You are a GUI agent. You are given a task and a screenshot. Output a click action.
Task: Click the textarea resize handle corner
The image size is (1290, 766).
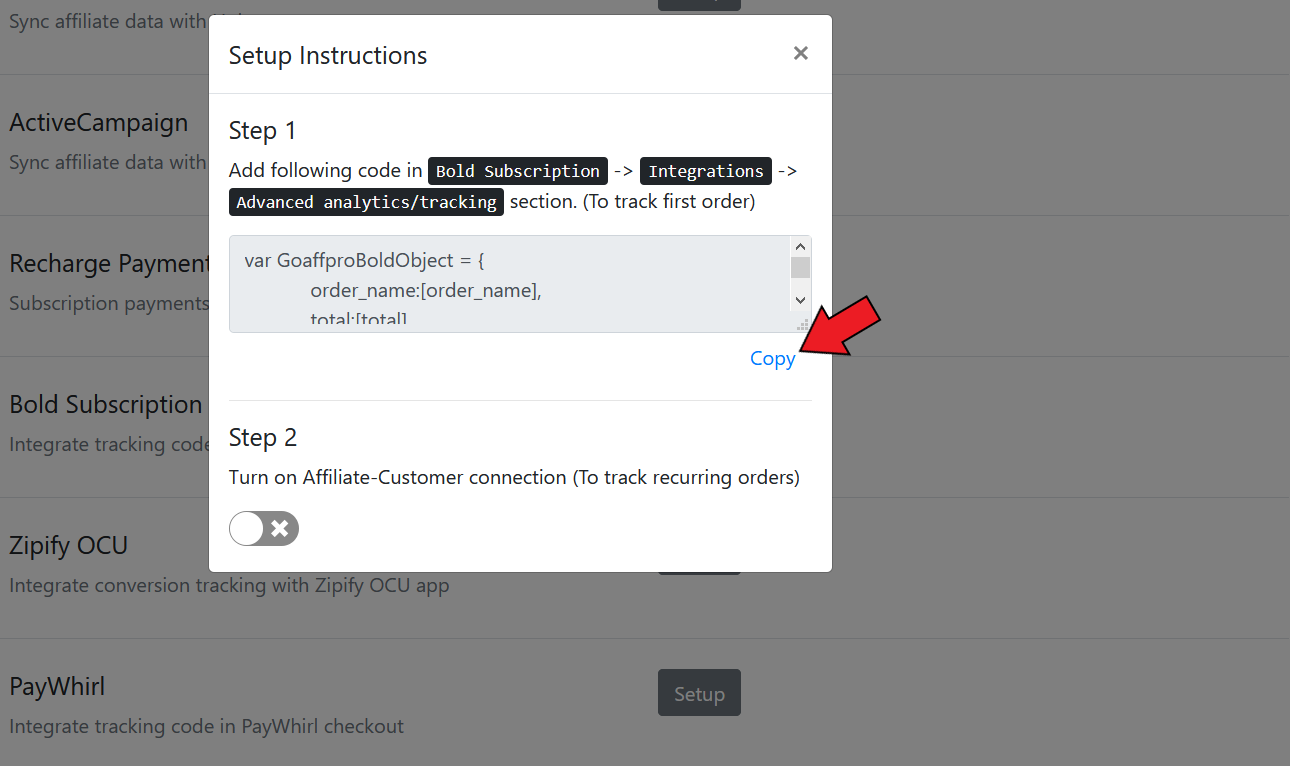coord(802,324)
